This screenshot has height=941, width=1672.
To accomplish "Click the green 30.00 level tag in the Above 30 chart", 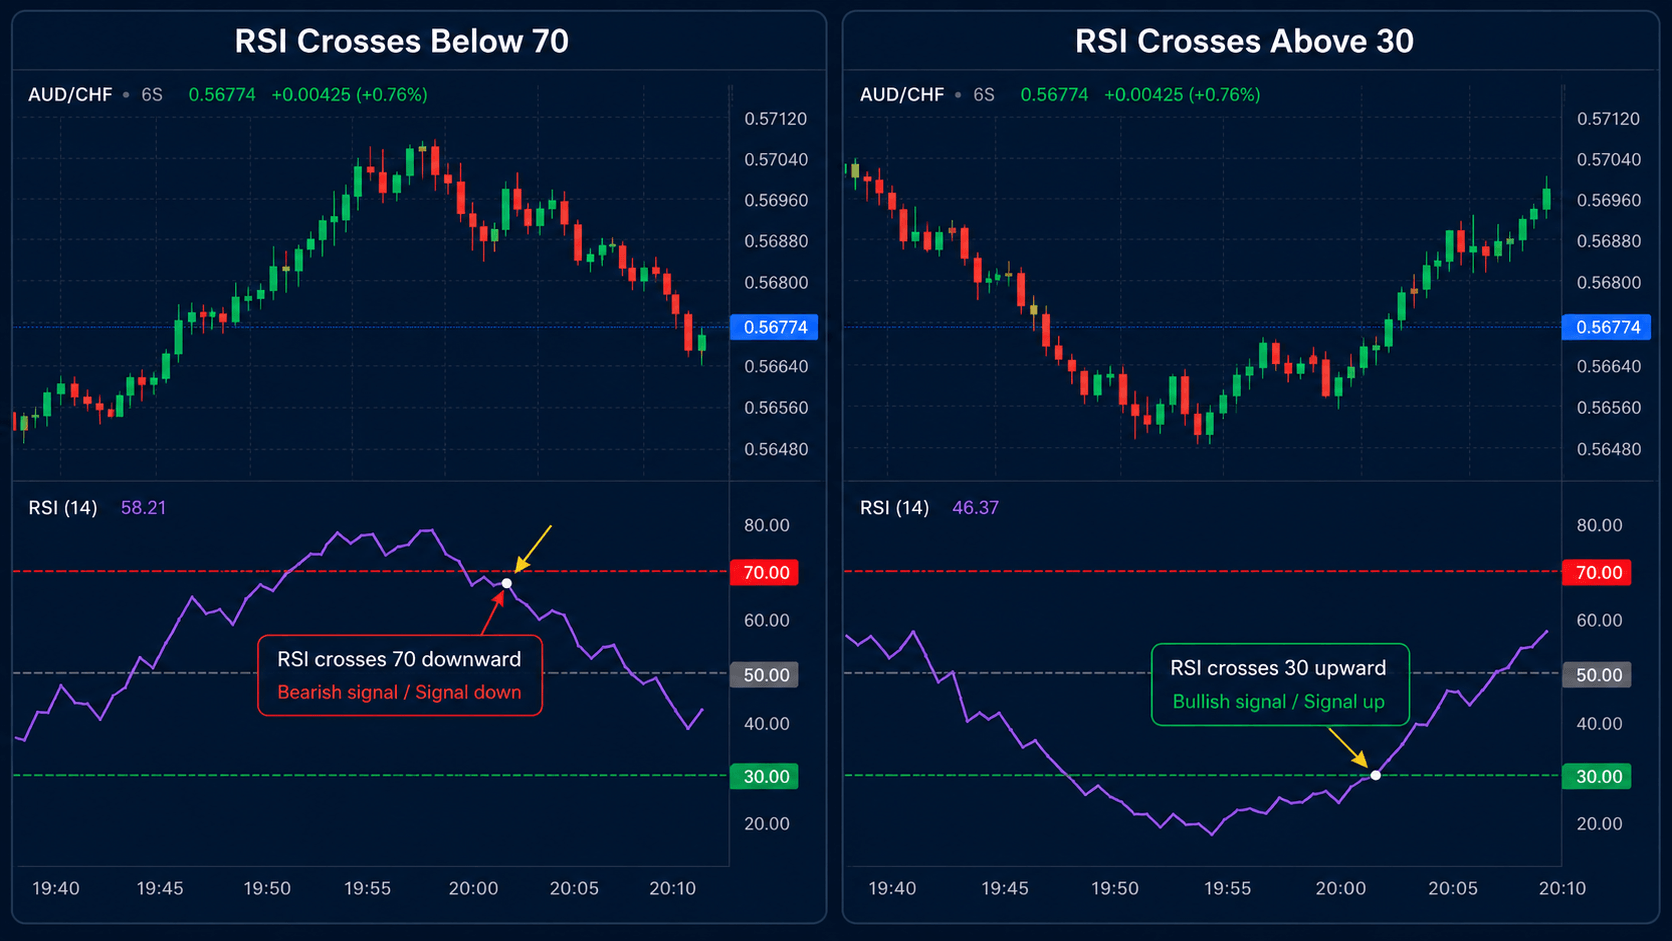I will pyautogui.click(x=1597, y=777).
